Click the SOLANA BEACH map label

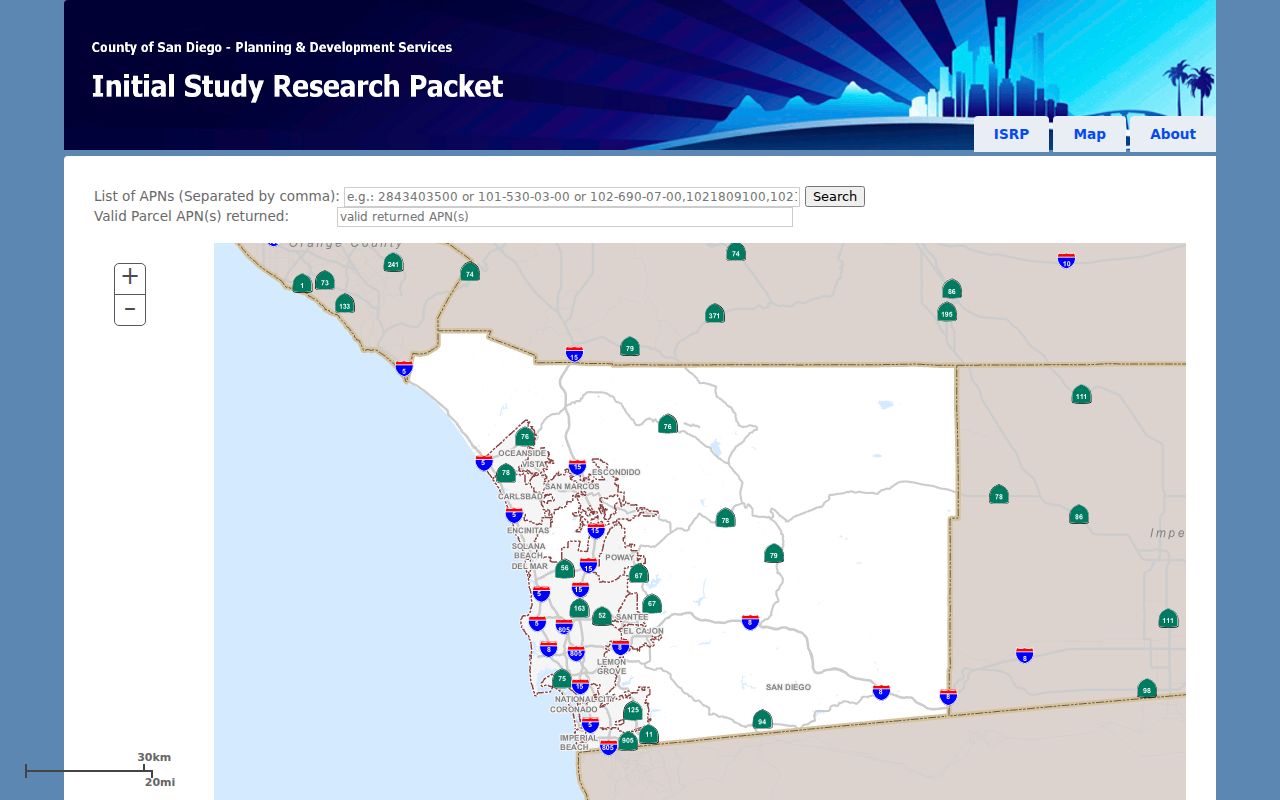tap(529, 551)
